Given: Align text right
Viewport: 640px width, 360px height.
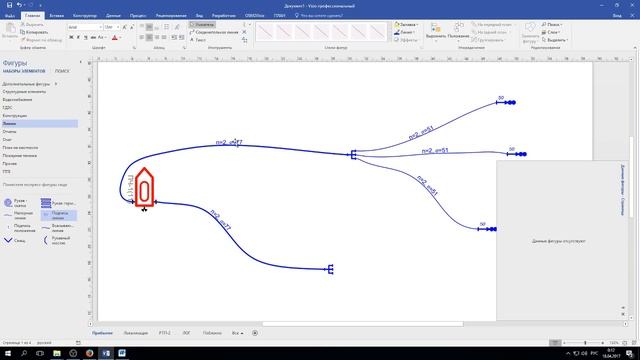Looking at the screenshot, I should (x=157, y=37).
